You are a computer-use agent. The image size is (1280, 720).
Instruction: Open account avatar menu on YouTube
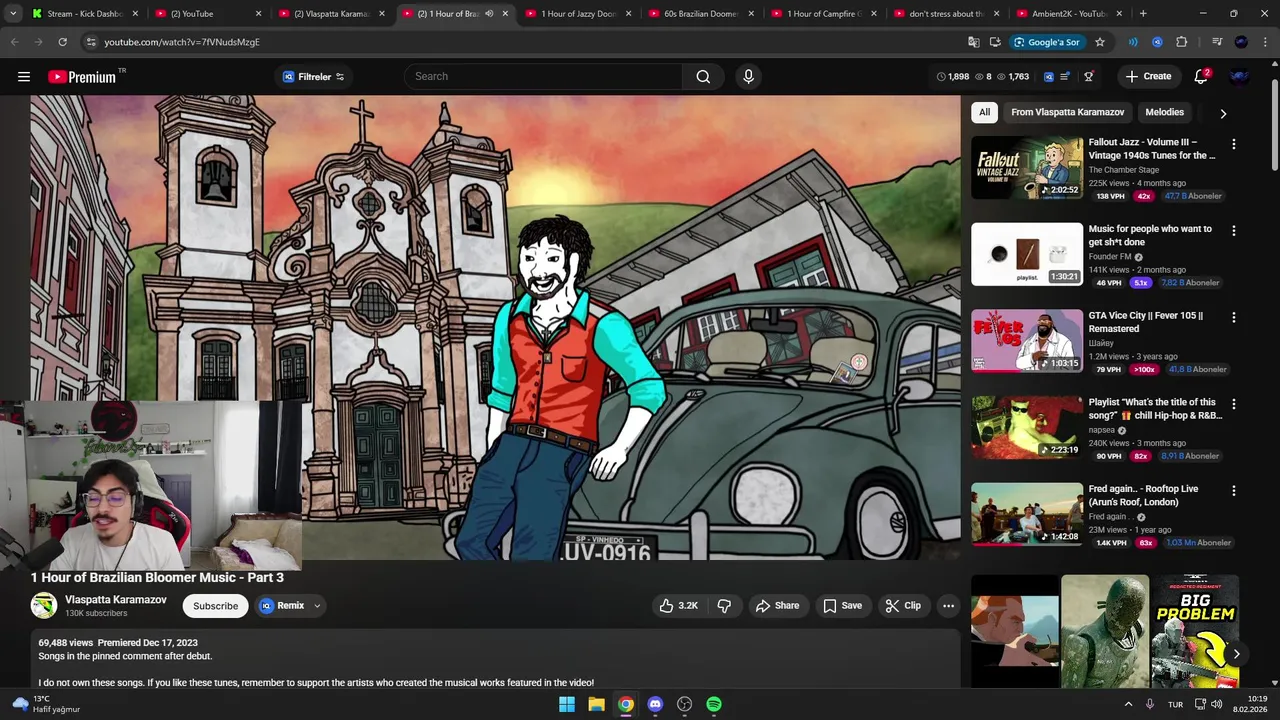[x=1240, y=76]
